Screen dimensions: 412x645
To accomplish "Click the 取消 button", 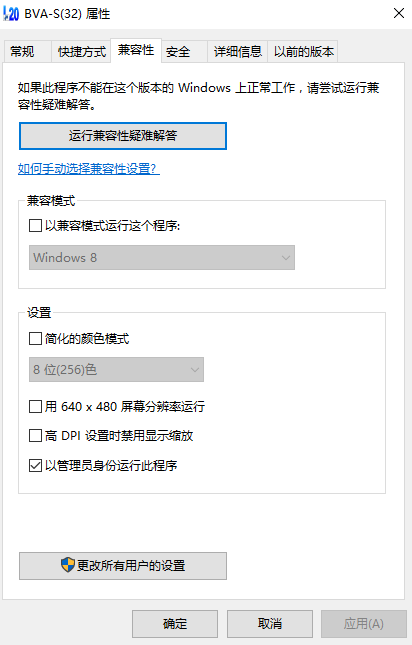I will coord(270,624).
